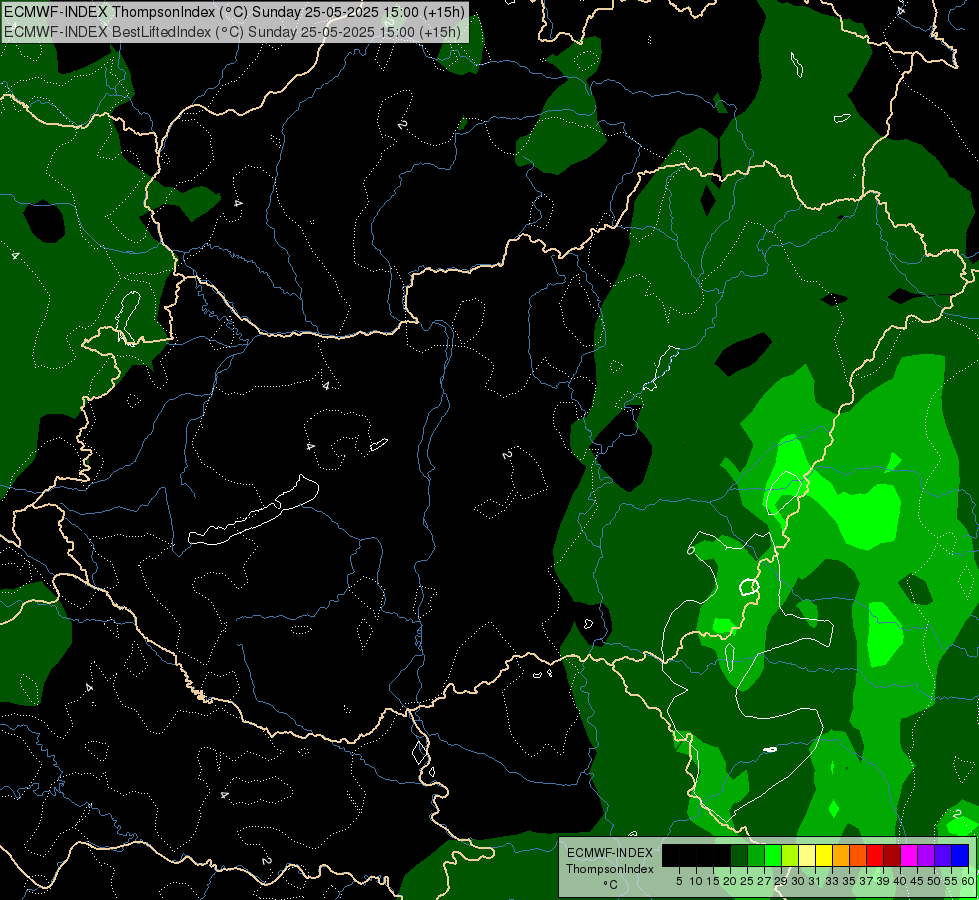
Task: Click the violet-blue legend swatch for 50–55
Action: click(943, 855)
